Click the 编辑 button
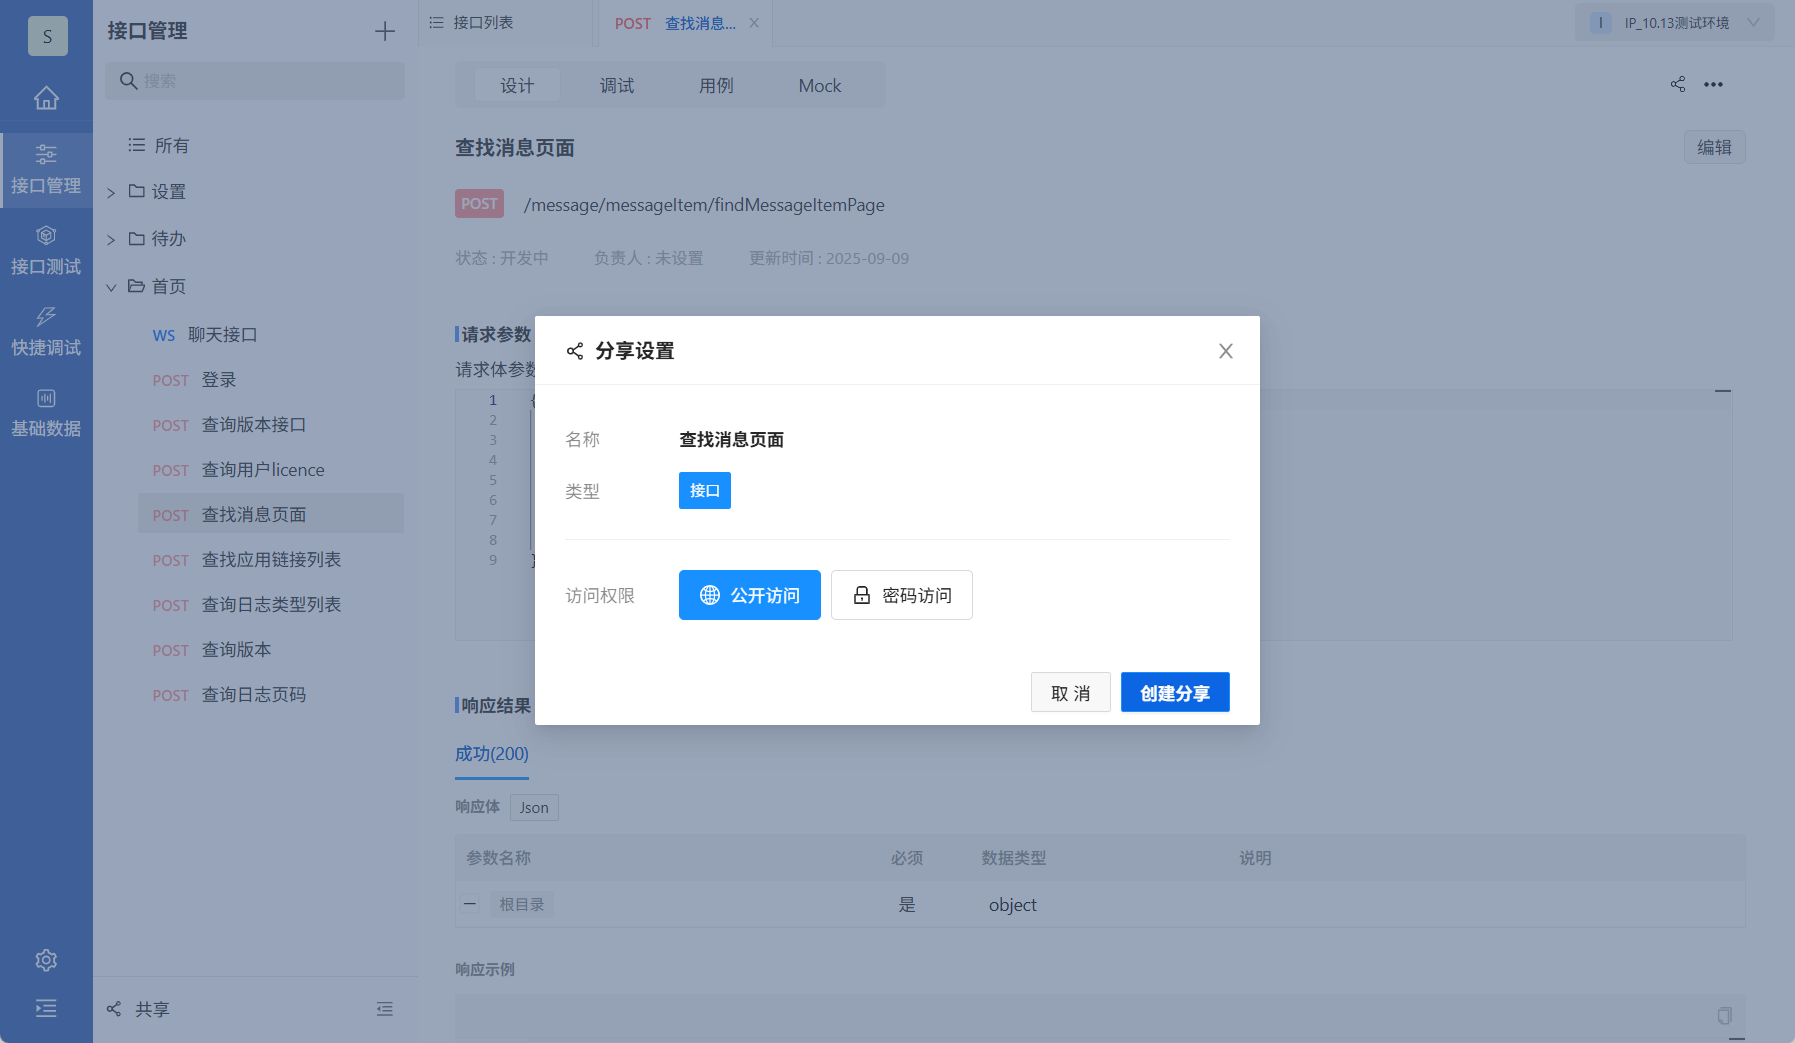 [x=1714, y=147]
